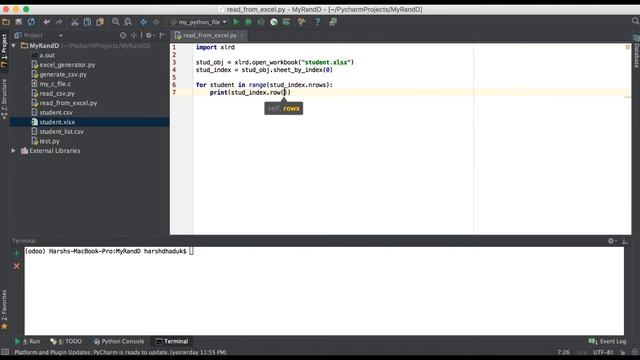This screenshot has width=640, height=360.
Task: Click the Search Everywhere magnifier icon
Action: [635, 21]
